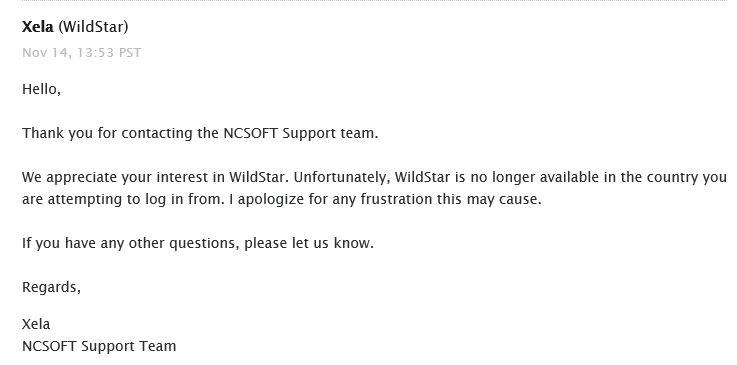Click 'are attempting to log in from'
This screenshot has height=365, width=737.
[x=123, y=199]
